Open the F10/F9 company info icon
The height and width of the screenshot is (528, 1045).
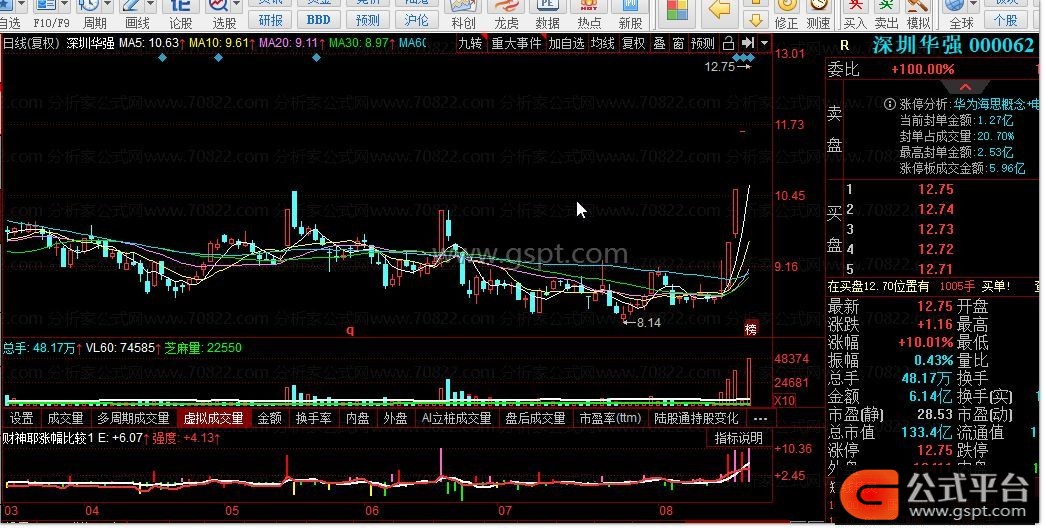tap(46, 5)
